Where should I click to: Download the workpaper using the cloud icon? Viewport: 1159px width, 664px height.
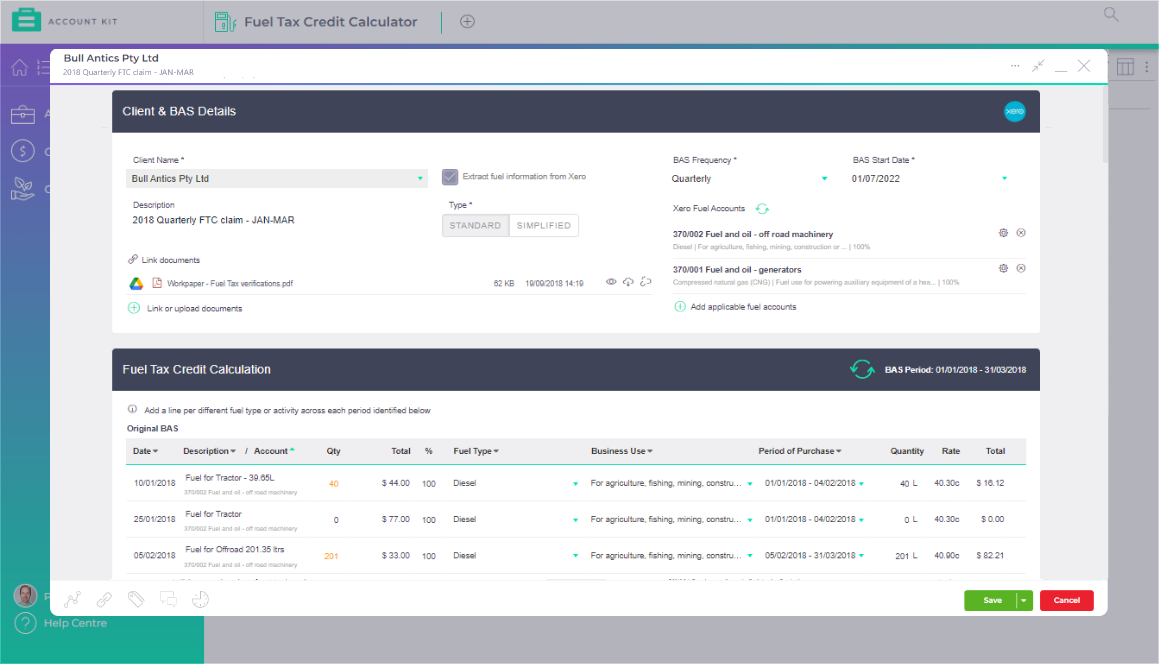628,282
